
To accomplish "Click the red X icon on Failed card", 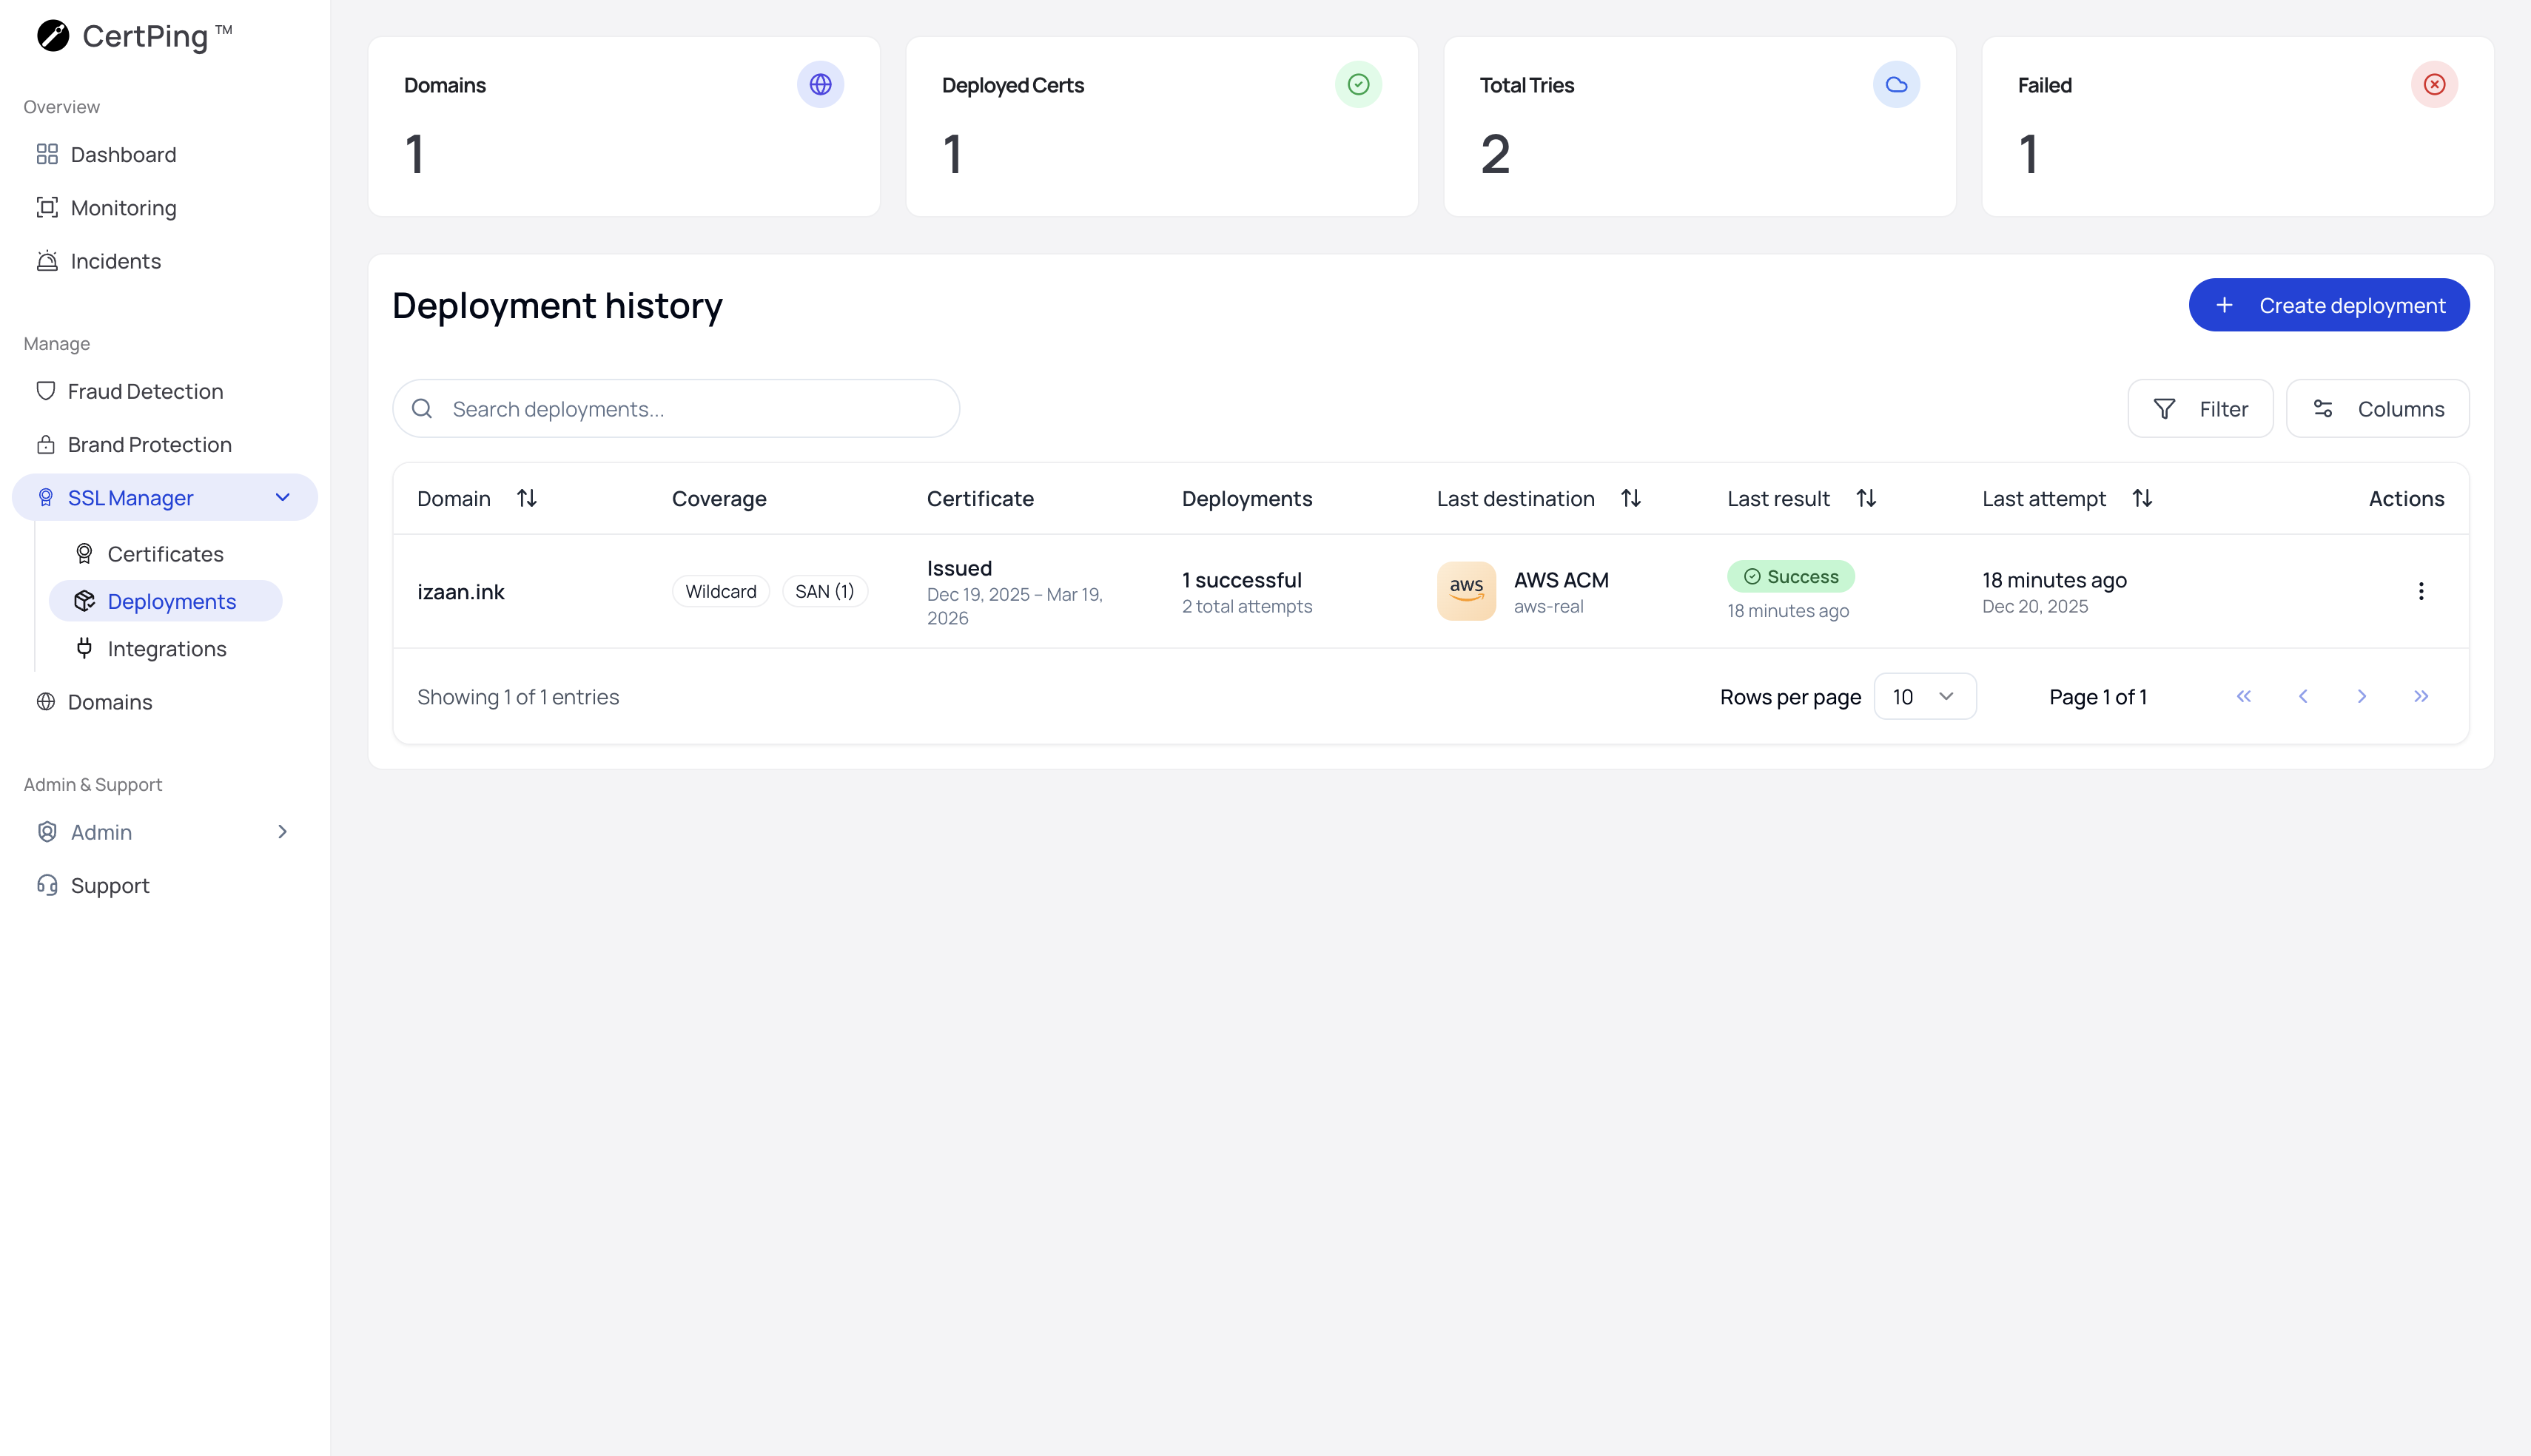I will coord(2434,85).
